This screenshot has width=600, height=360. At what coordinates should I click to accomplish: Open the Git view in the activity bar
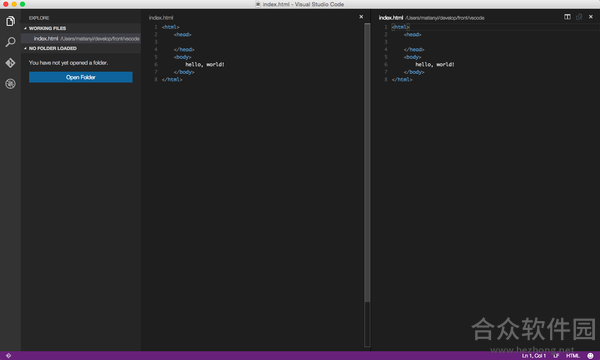(x=10, y=63)
